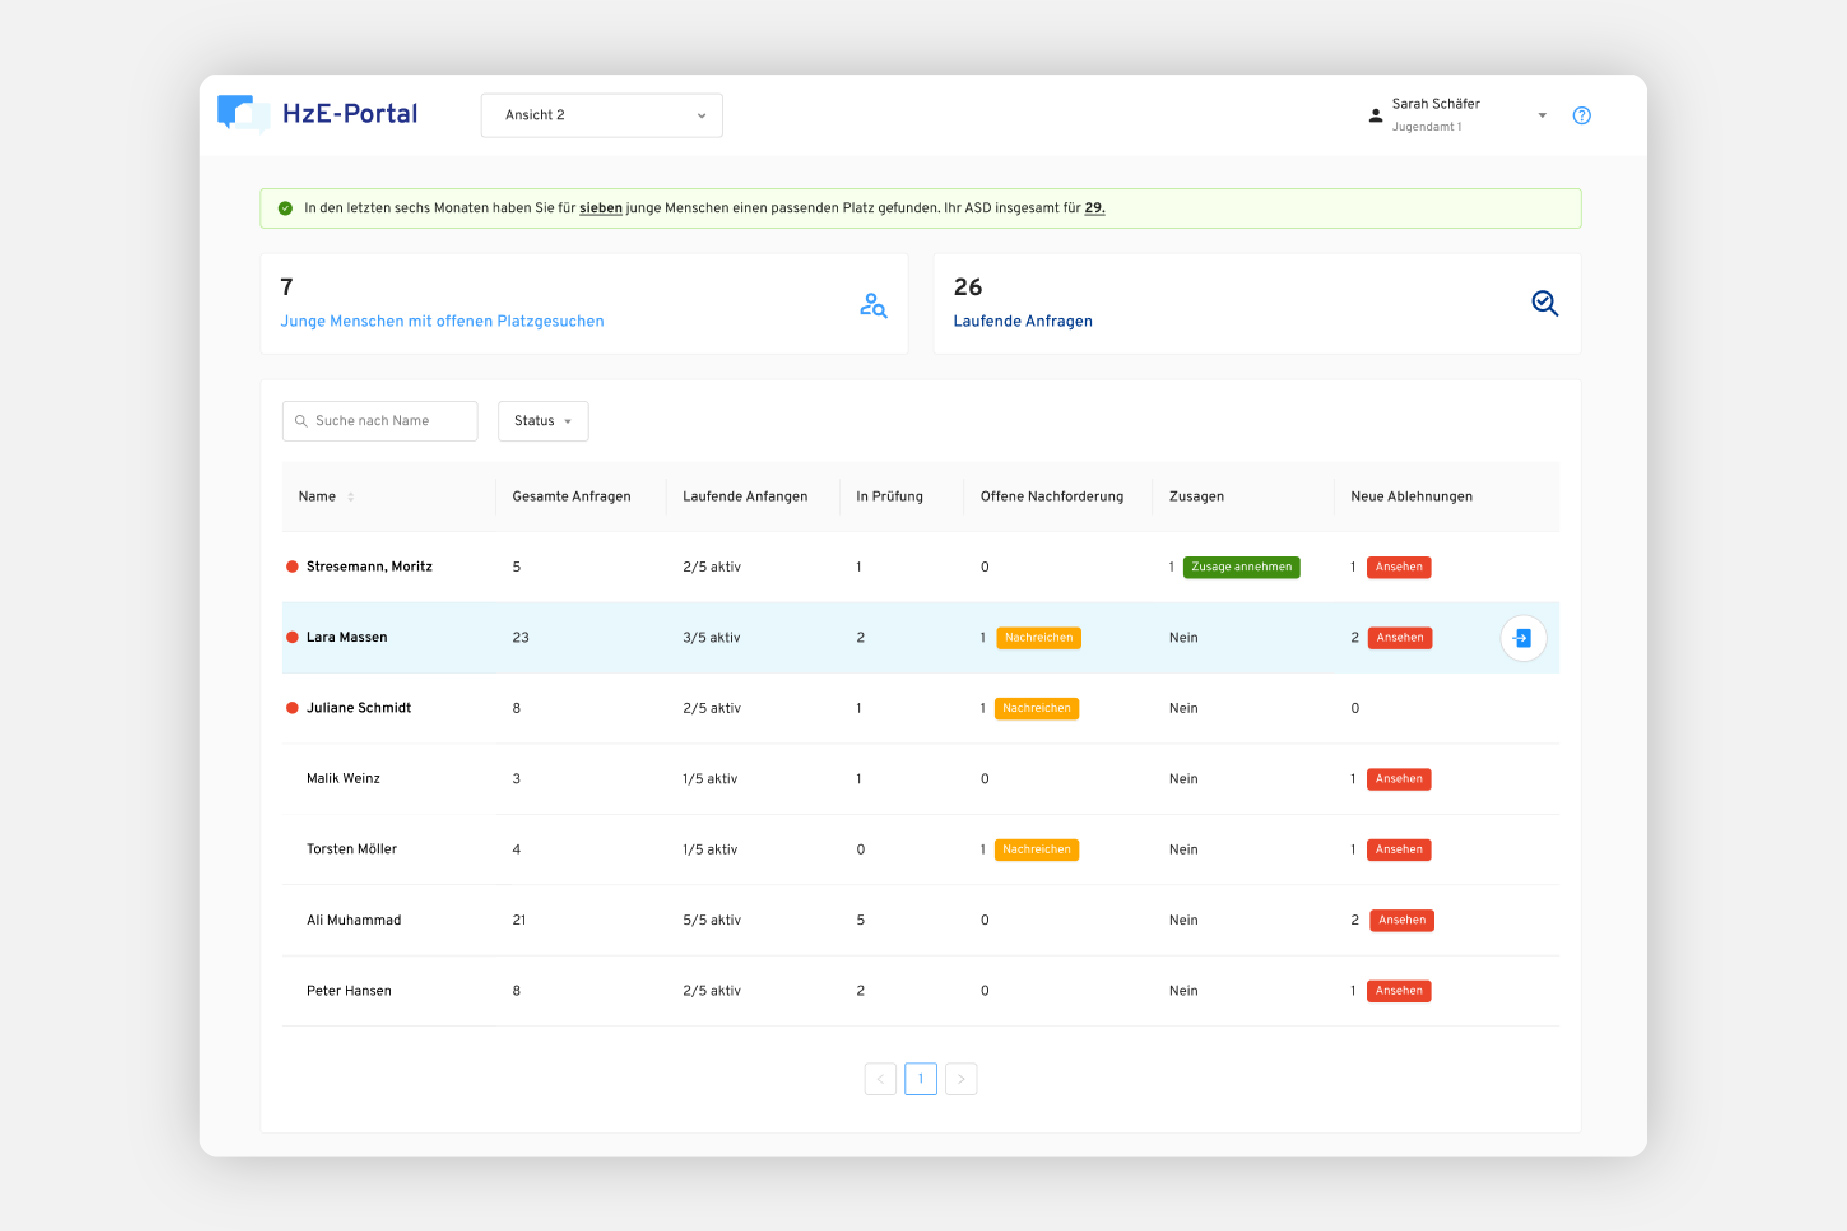Click Ansehen for Peter Hansen

1398,991
